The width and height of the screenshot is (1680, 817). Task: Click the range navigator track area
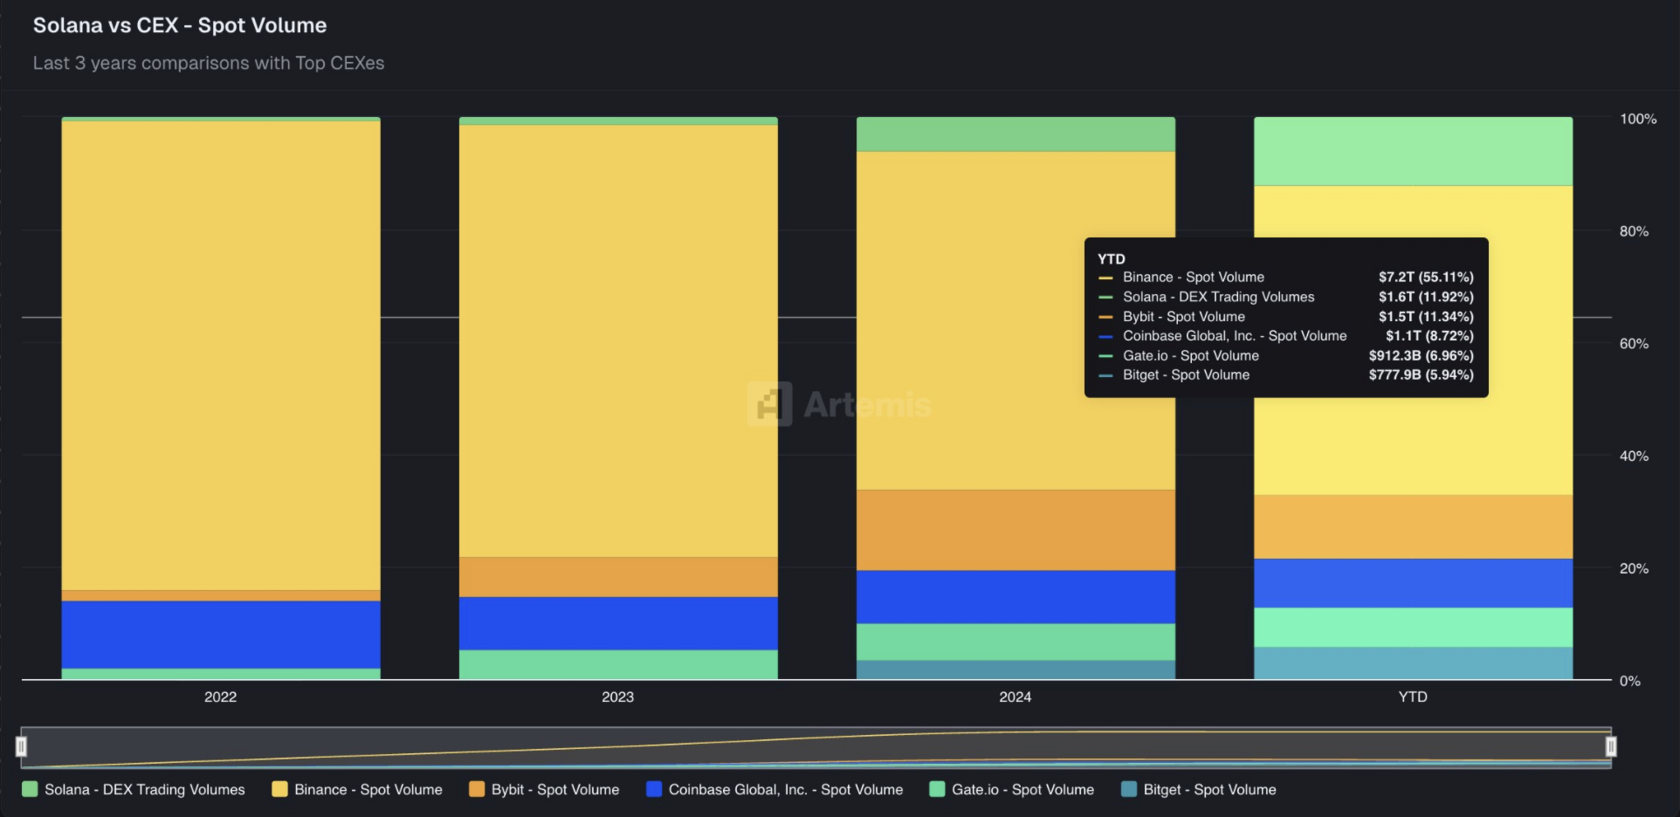816,747
